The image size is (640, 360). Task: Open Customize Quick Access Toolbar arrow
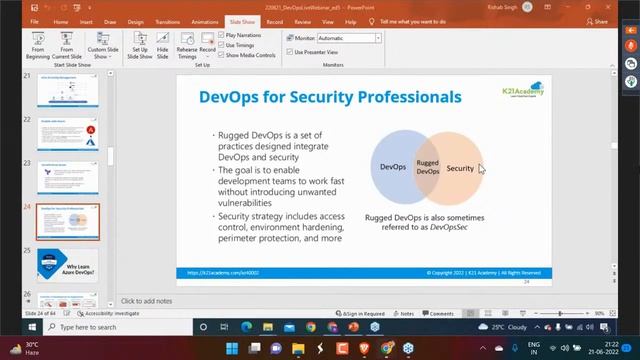[x=89, y=7]
